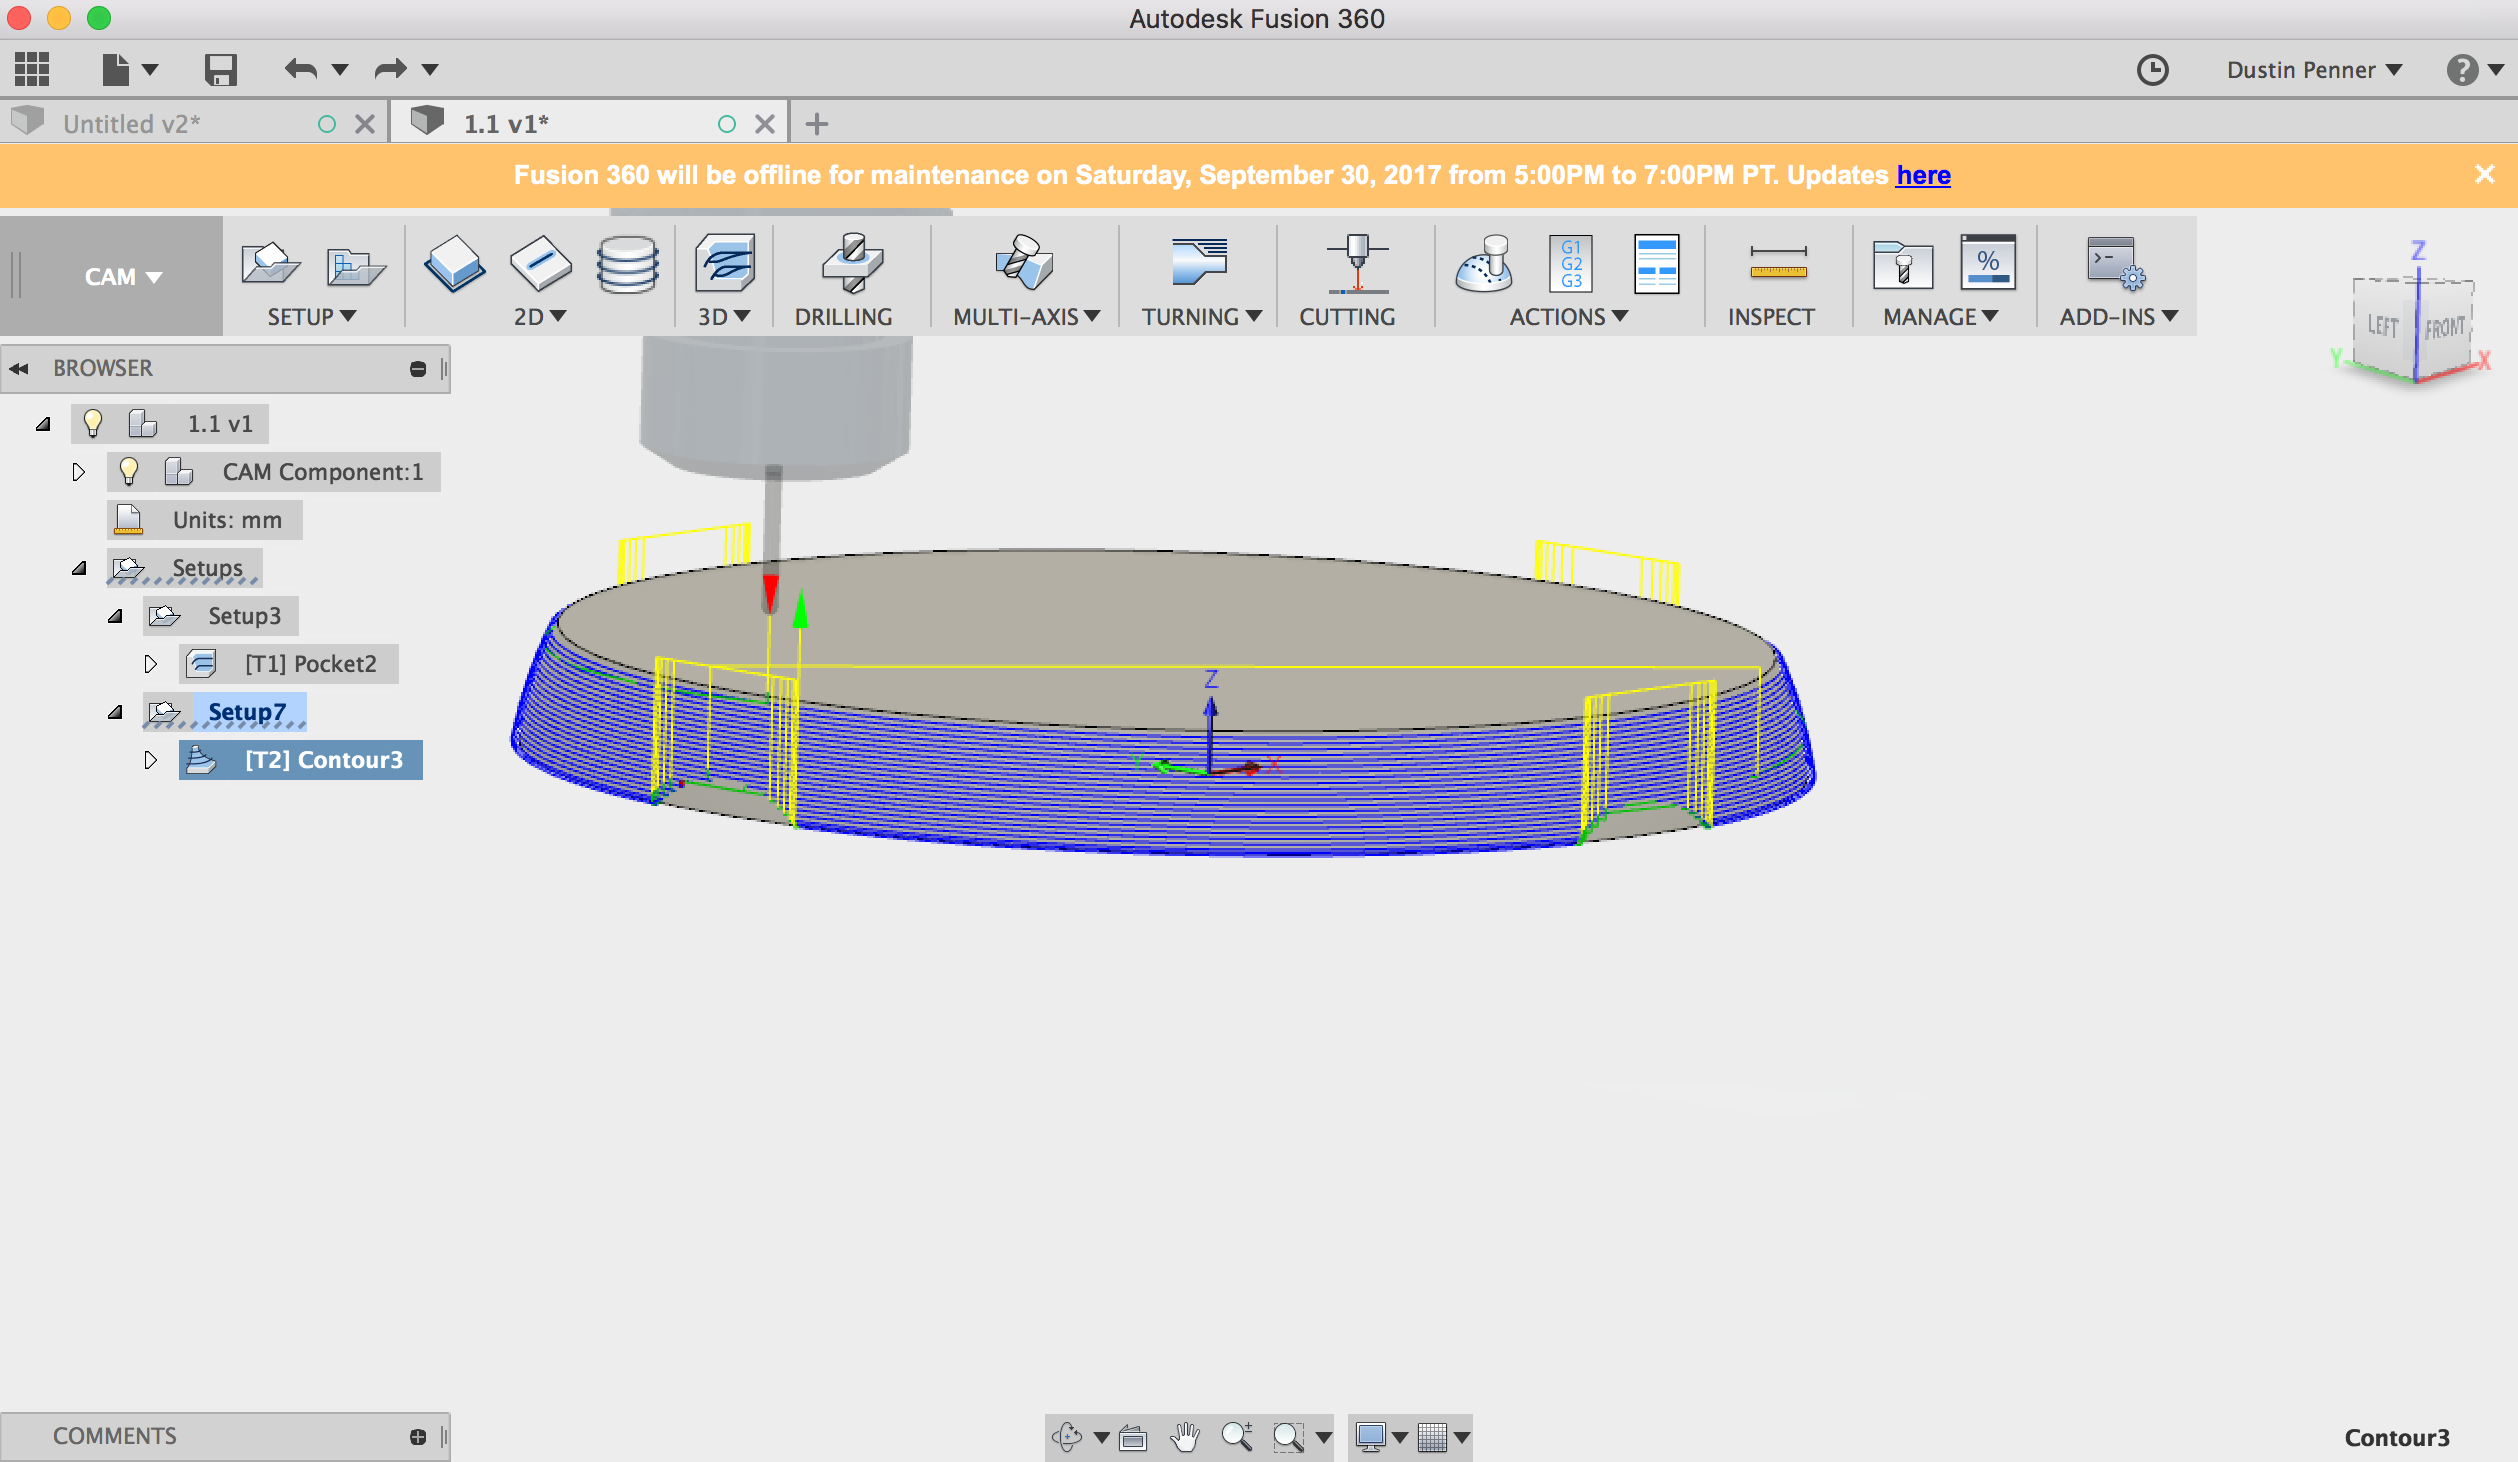The width and height of the screenshot is (2518, 1462).
Task: Open the Setup Sheet icon
Action: coord(1656,263)
